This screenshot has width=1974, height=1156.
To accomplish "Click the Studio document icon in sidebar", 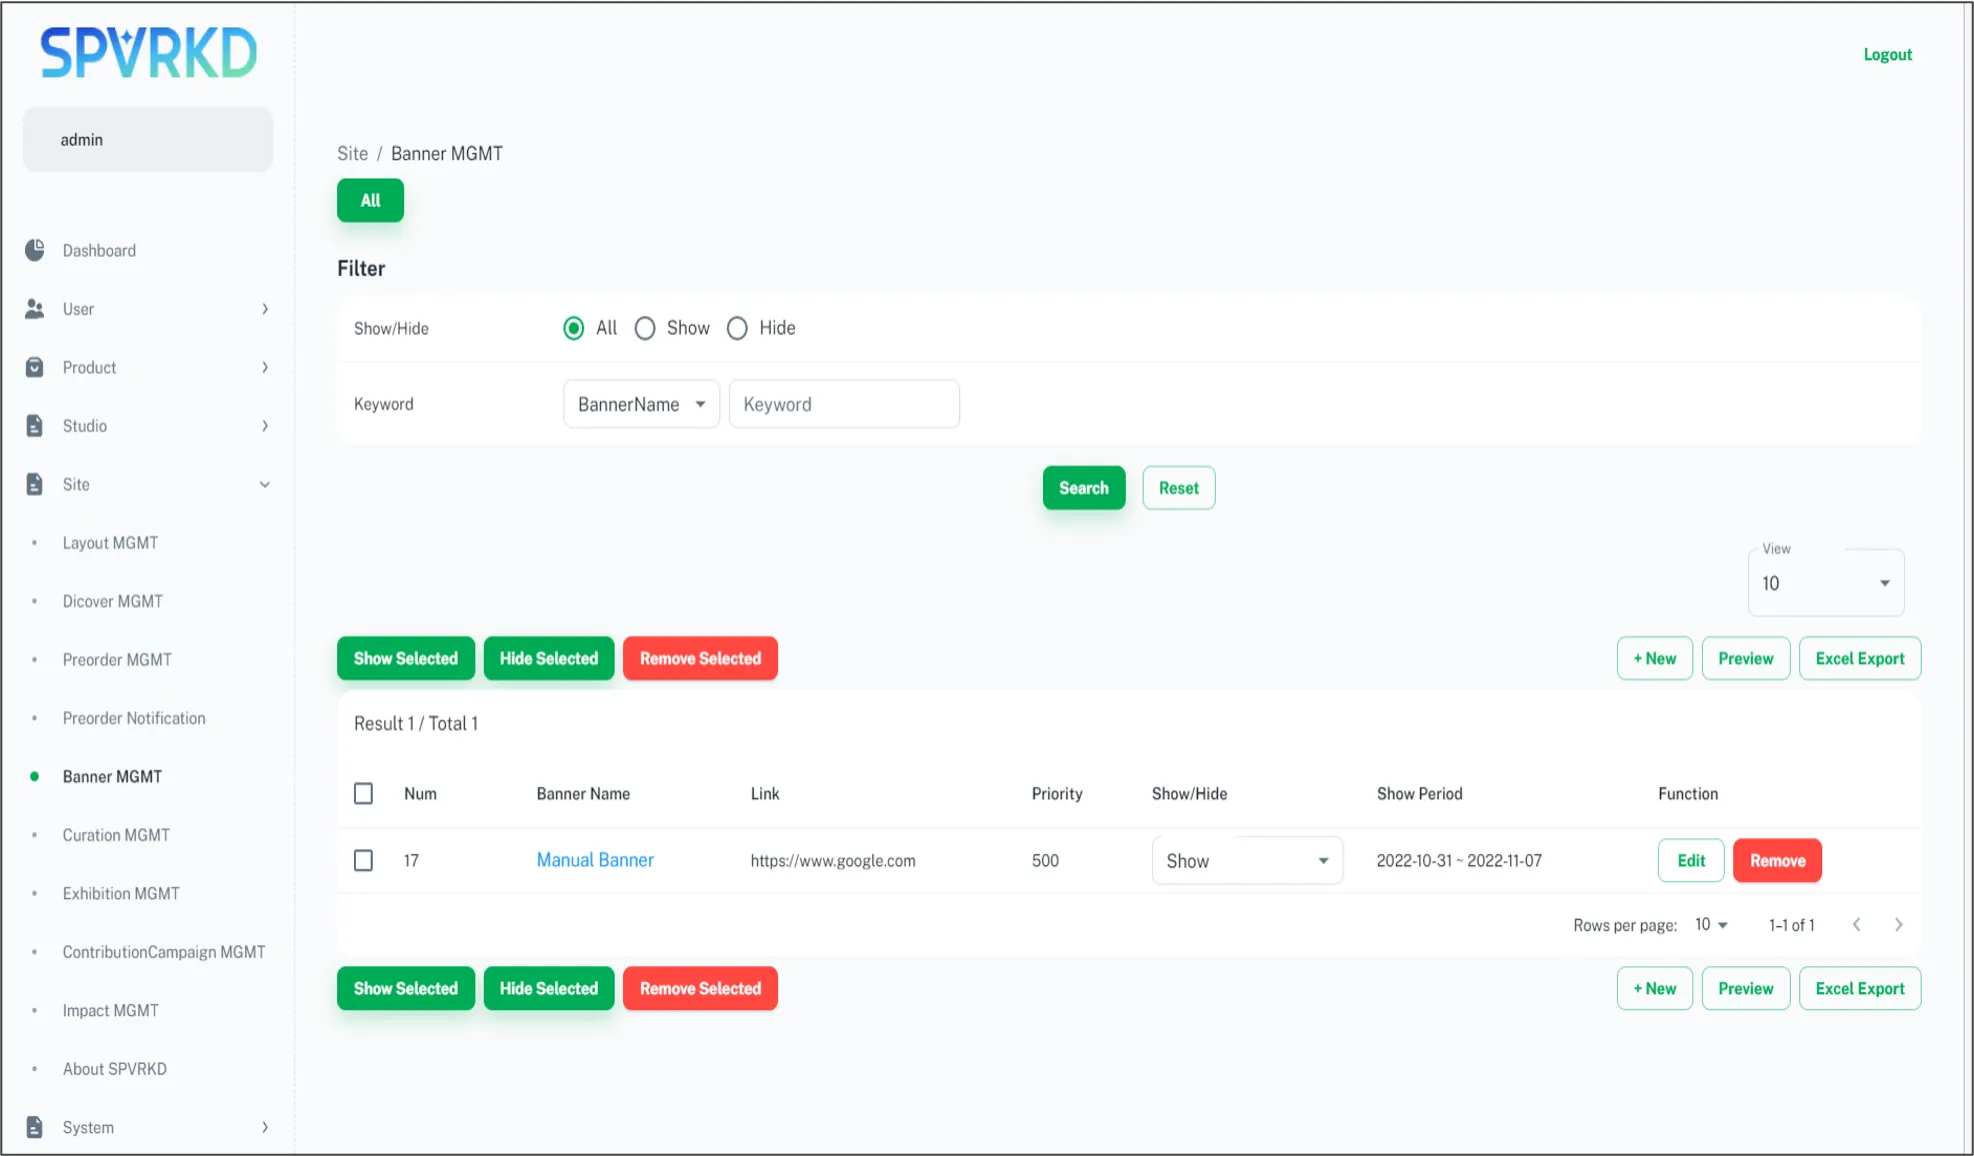I will (35, 426).
